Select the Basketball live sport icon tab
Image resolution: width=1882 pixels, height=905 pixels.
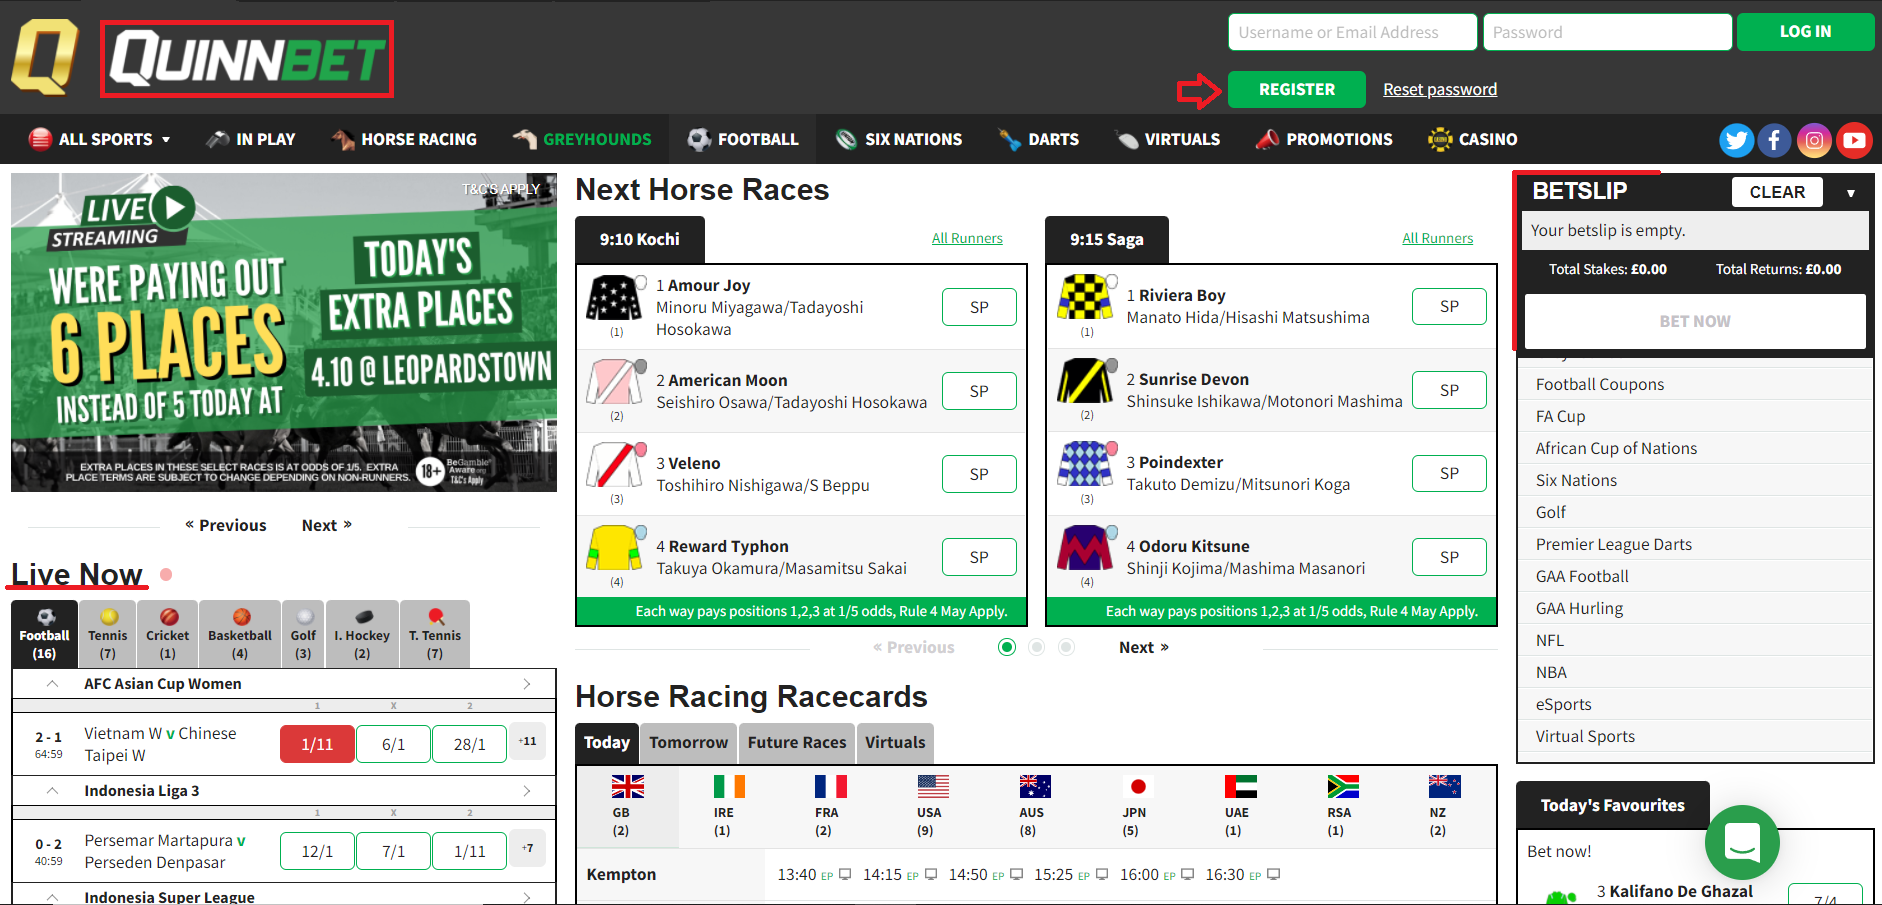pyautogui.click(x=240, y=634)
